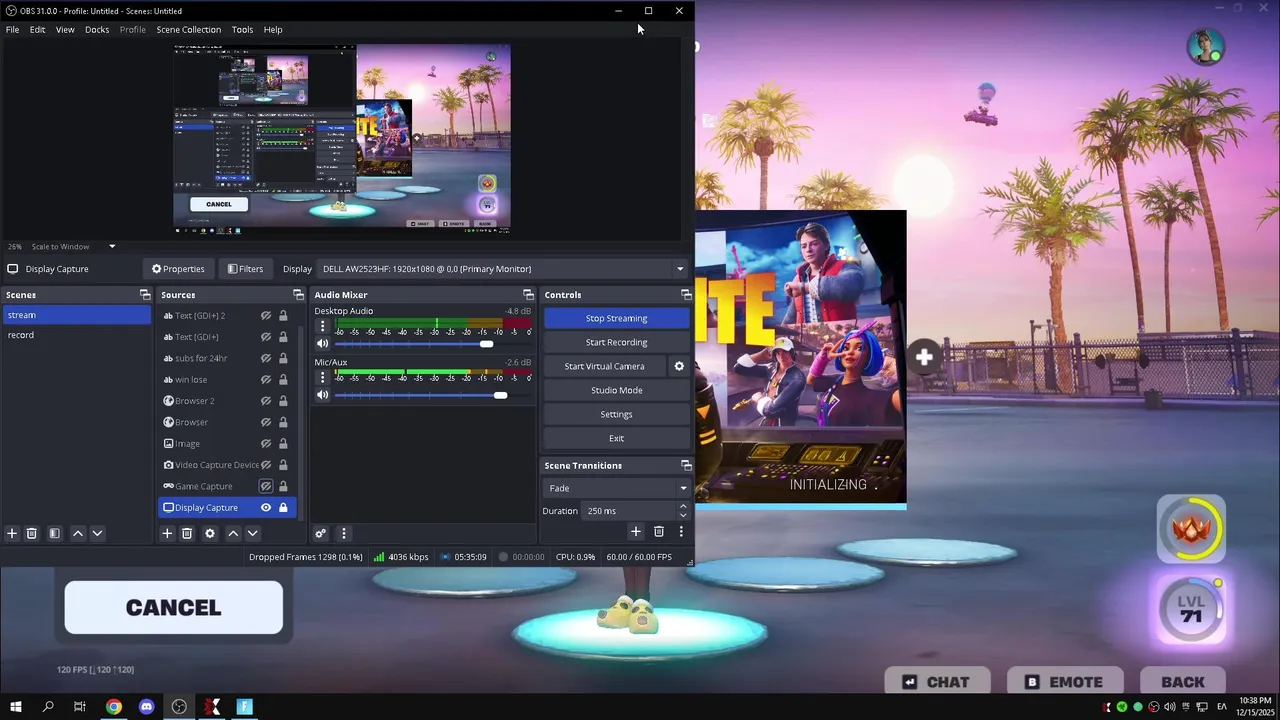
Task: Increase transition duration stepper up
Action: point(683,507)
